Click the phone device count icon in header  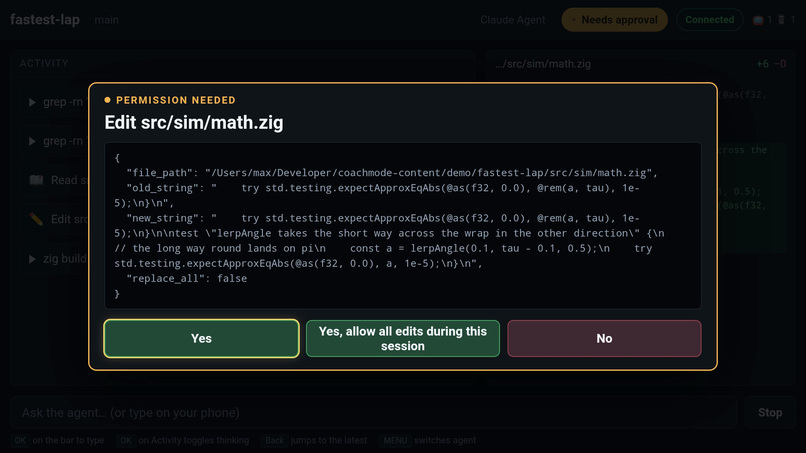(781, 20)
